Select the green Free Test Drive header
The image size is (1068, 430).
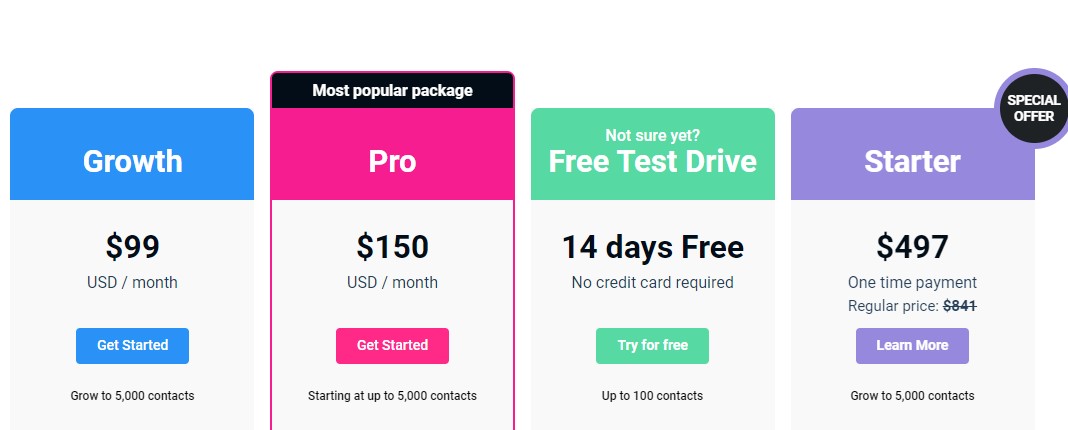point(653,154)
